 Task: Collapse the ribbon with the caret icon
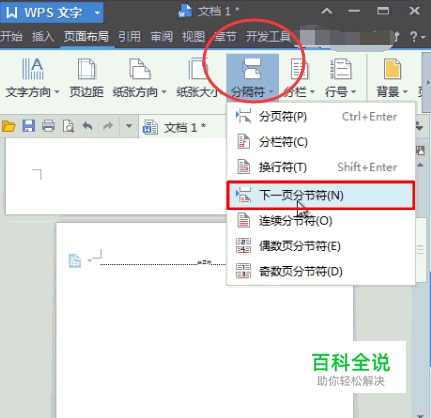coord(327,12)
